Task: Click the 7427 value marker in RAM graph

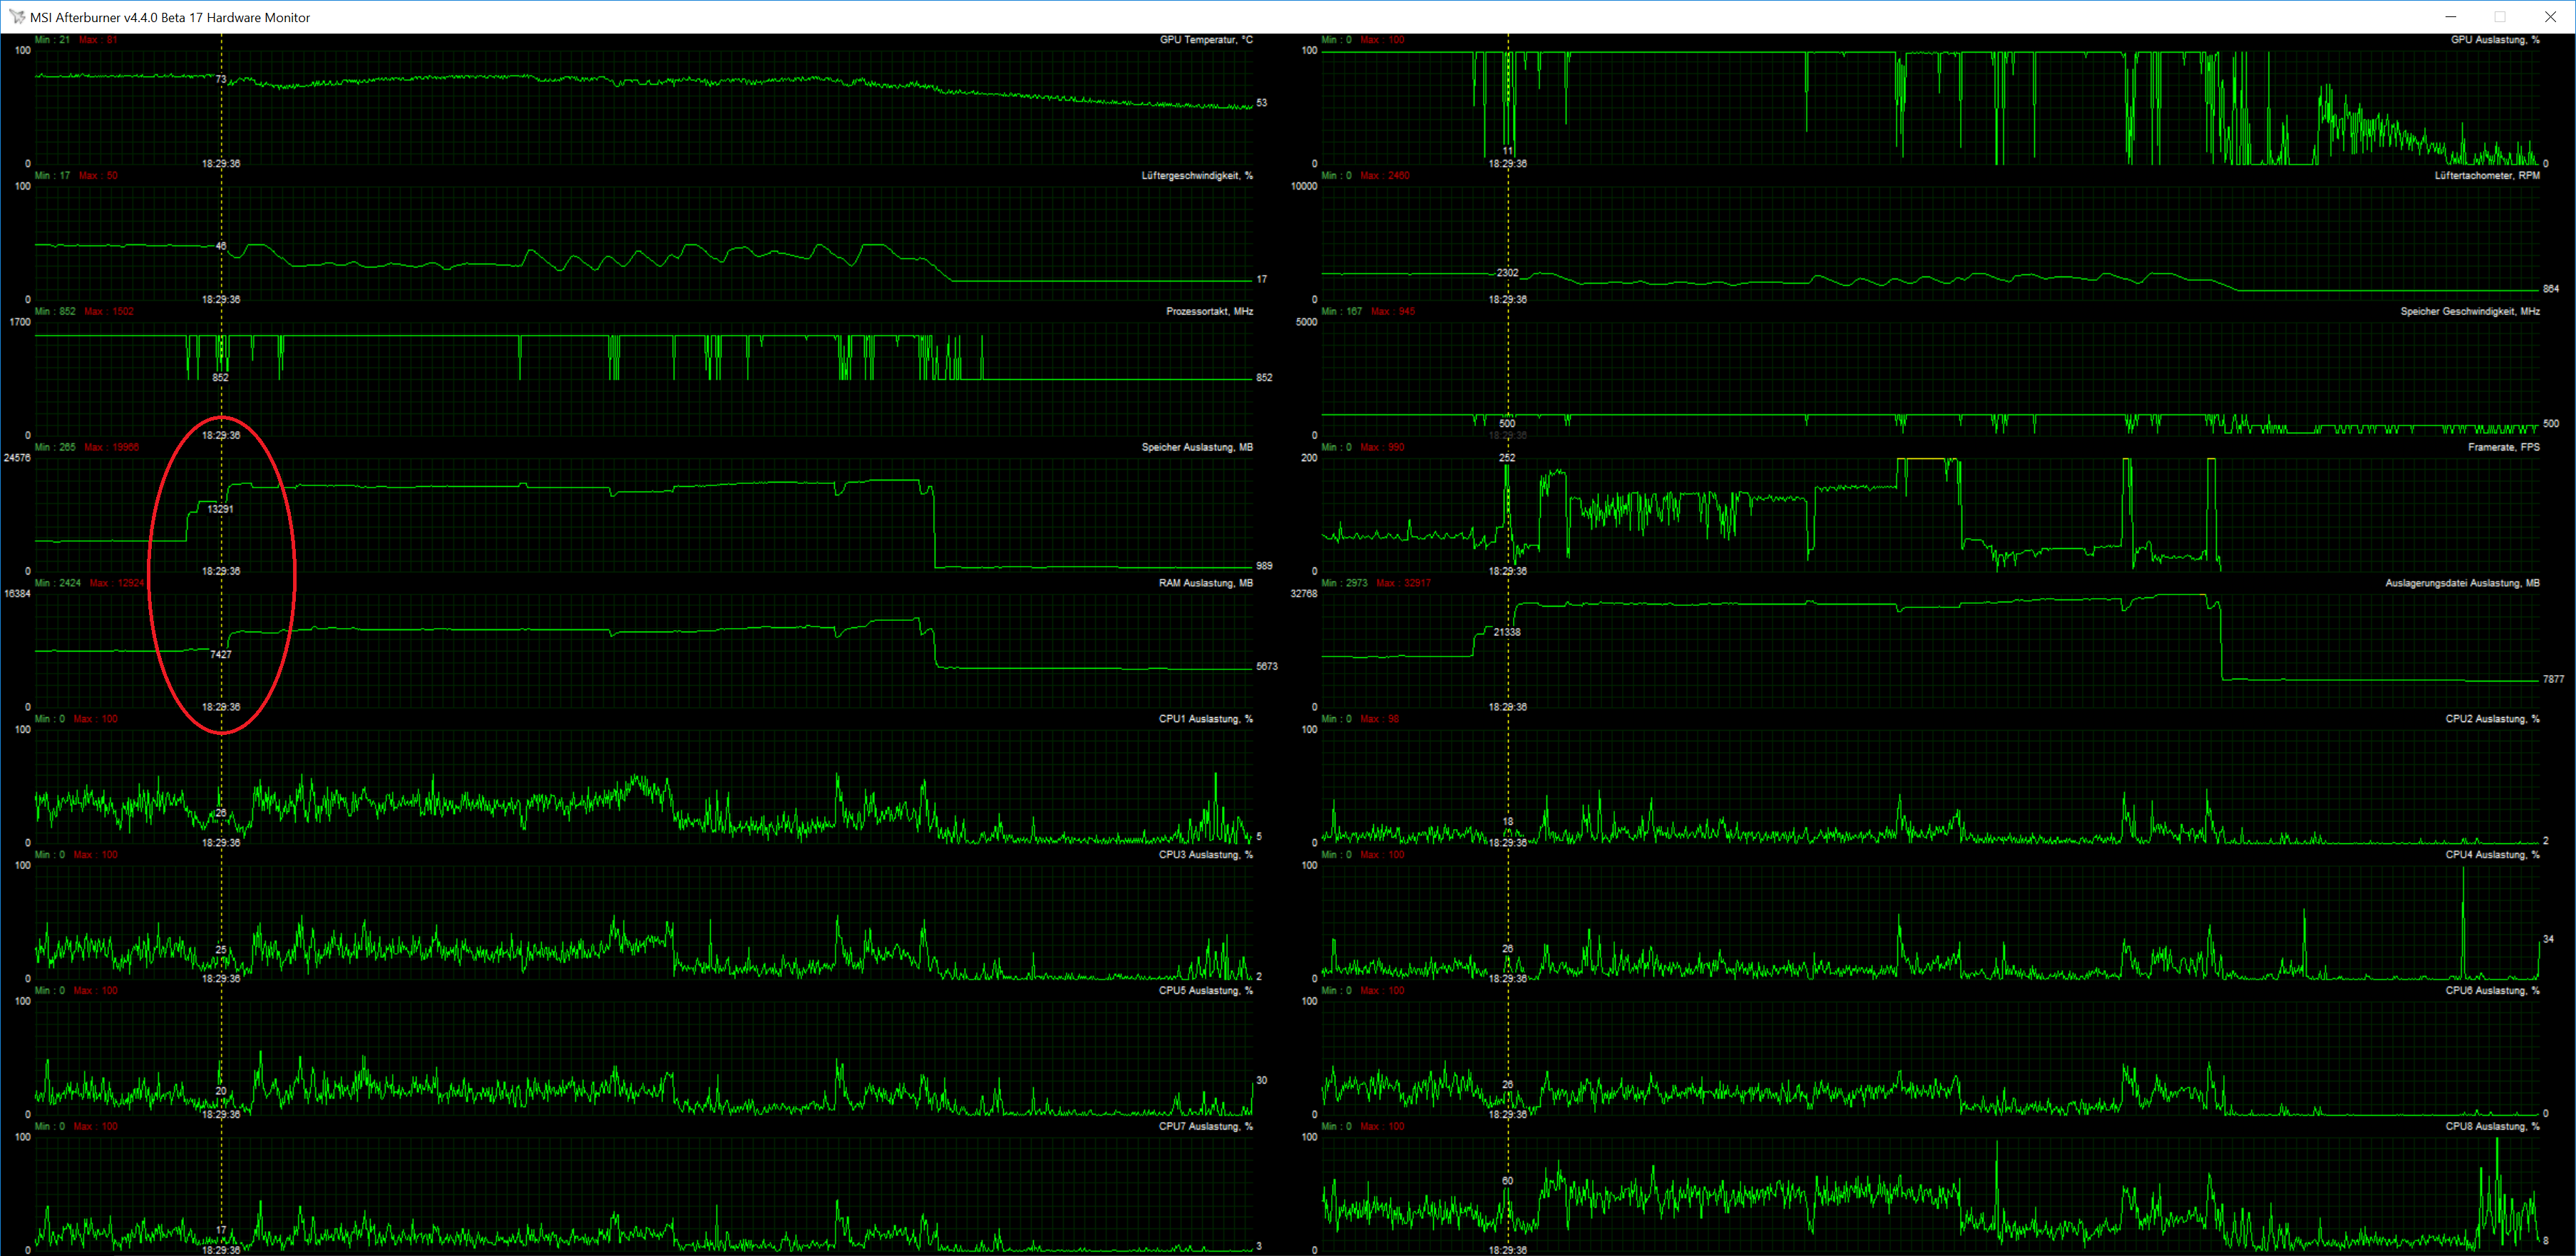Action: [x=221, y=655]
